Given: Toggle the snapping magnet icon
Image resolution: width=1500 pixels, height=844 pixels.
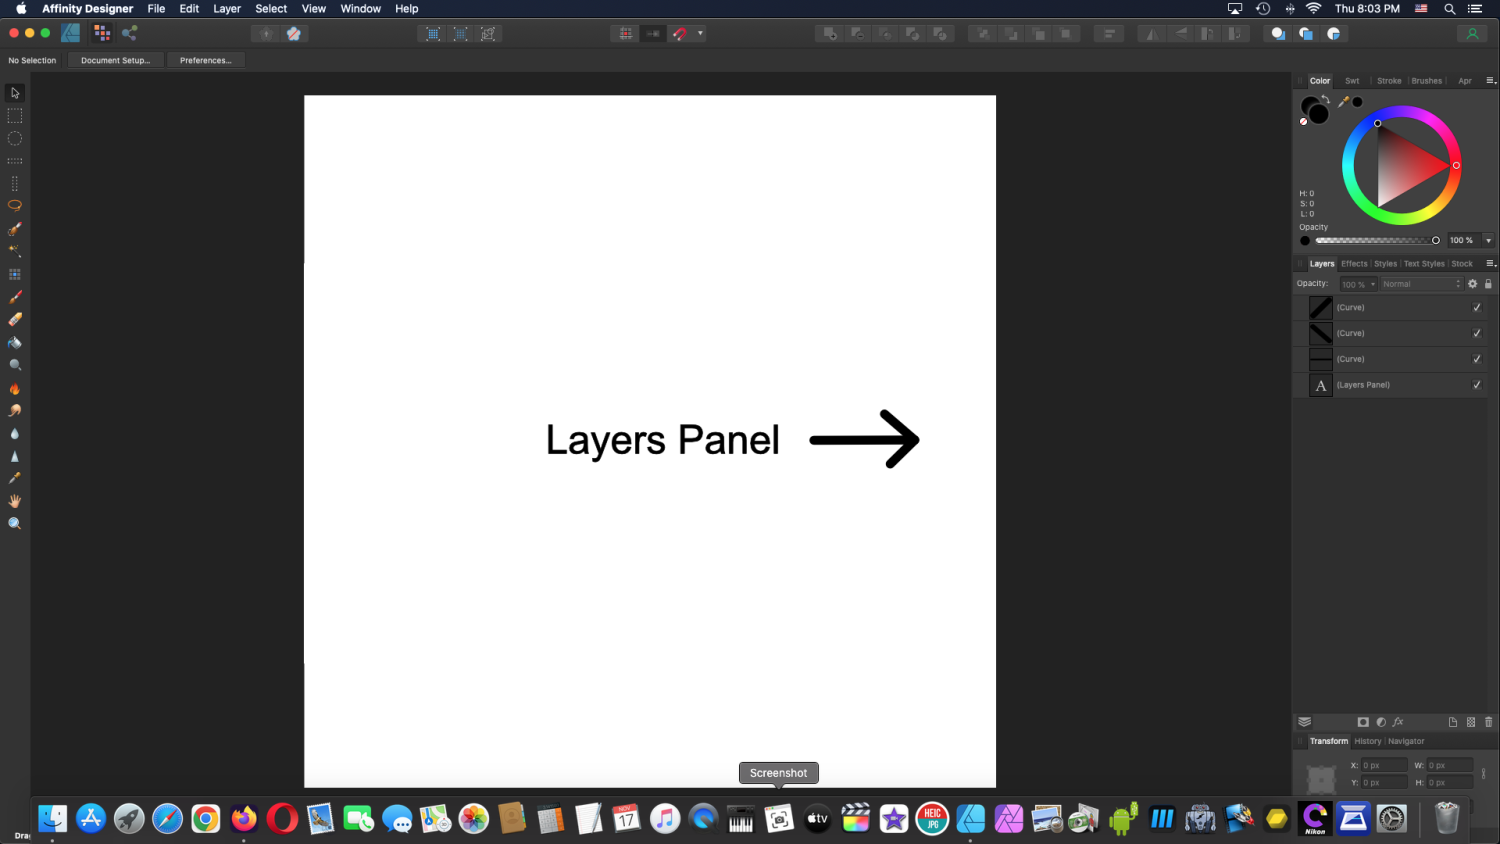Looking at the screenshot, I should click(680, 34).
